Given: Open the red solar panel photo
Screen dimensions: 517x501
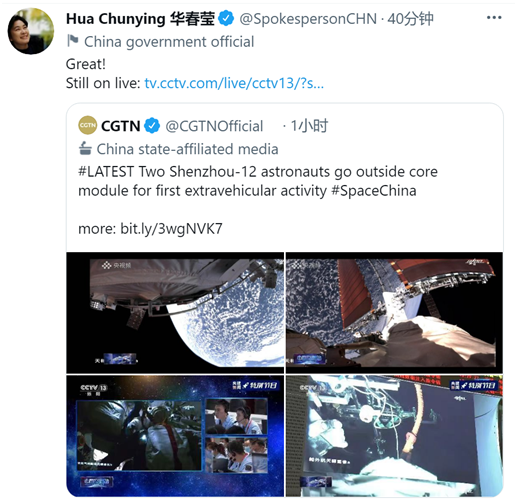Looking at the screenshot, I should click(394, 313).
